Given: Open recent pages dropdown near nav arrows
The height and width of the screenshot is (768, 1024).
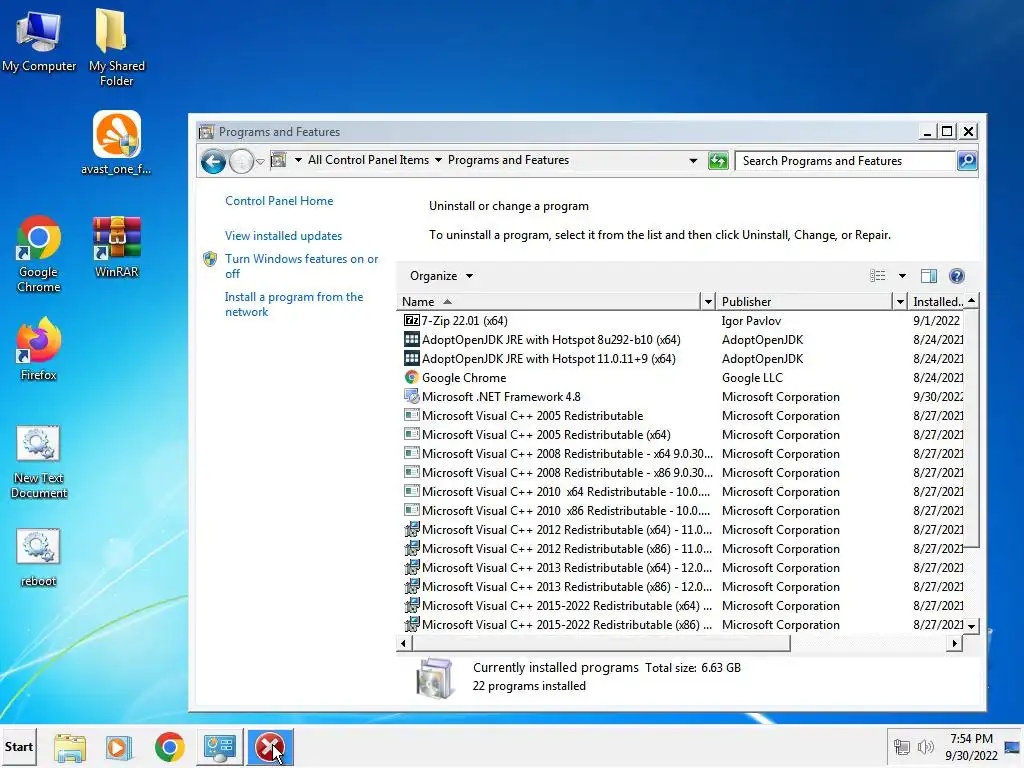Looking at the screenshot, I should tap(260, 161).
